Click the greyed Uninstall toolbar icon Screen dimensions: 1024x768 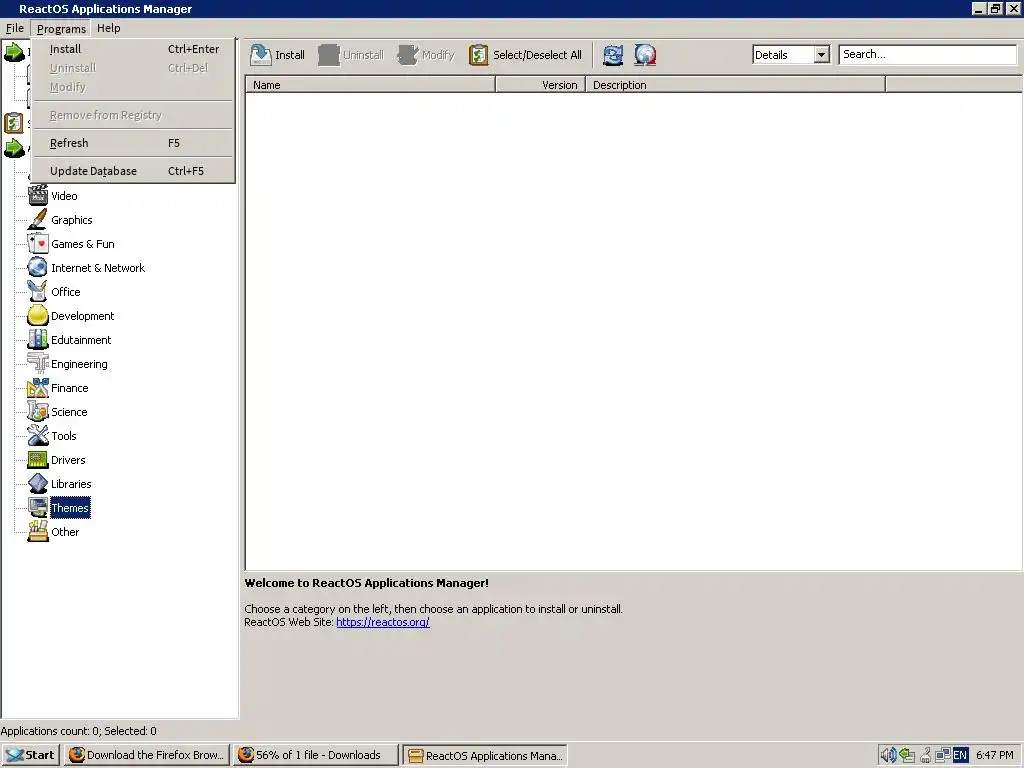328,55
